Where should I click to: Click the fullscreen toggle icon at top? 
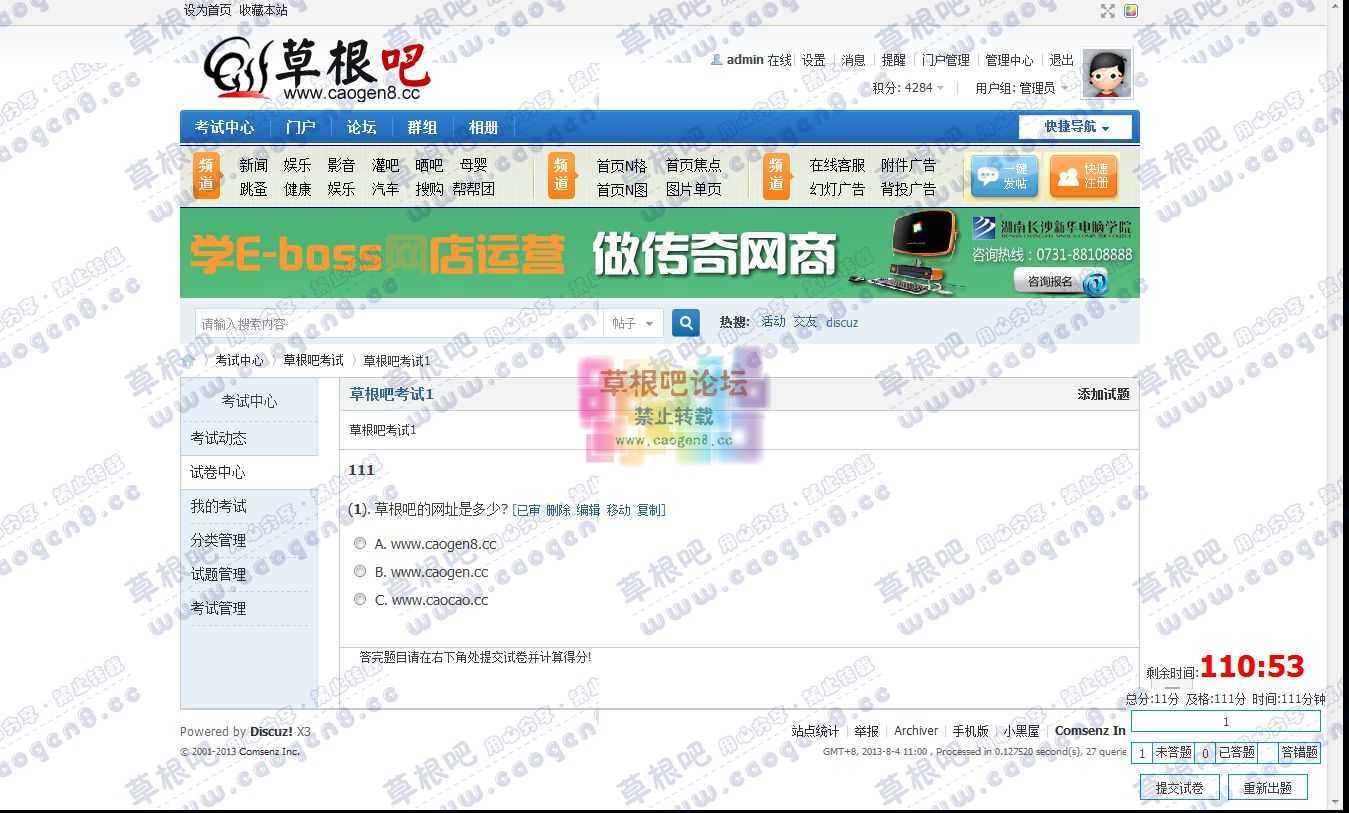(1107, 11)
